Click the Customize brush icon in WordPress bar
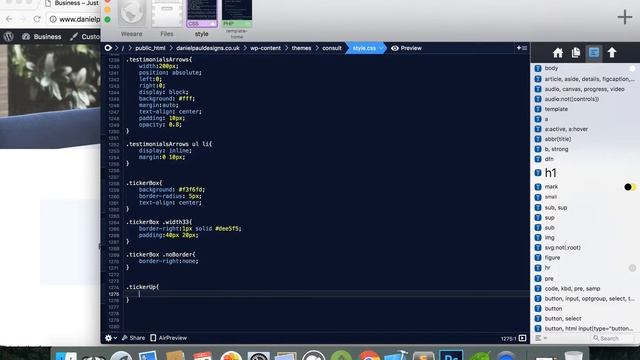Image resolution: width=640 pixels, height=360 pixels. click(73, 37)
